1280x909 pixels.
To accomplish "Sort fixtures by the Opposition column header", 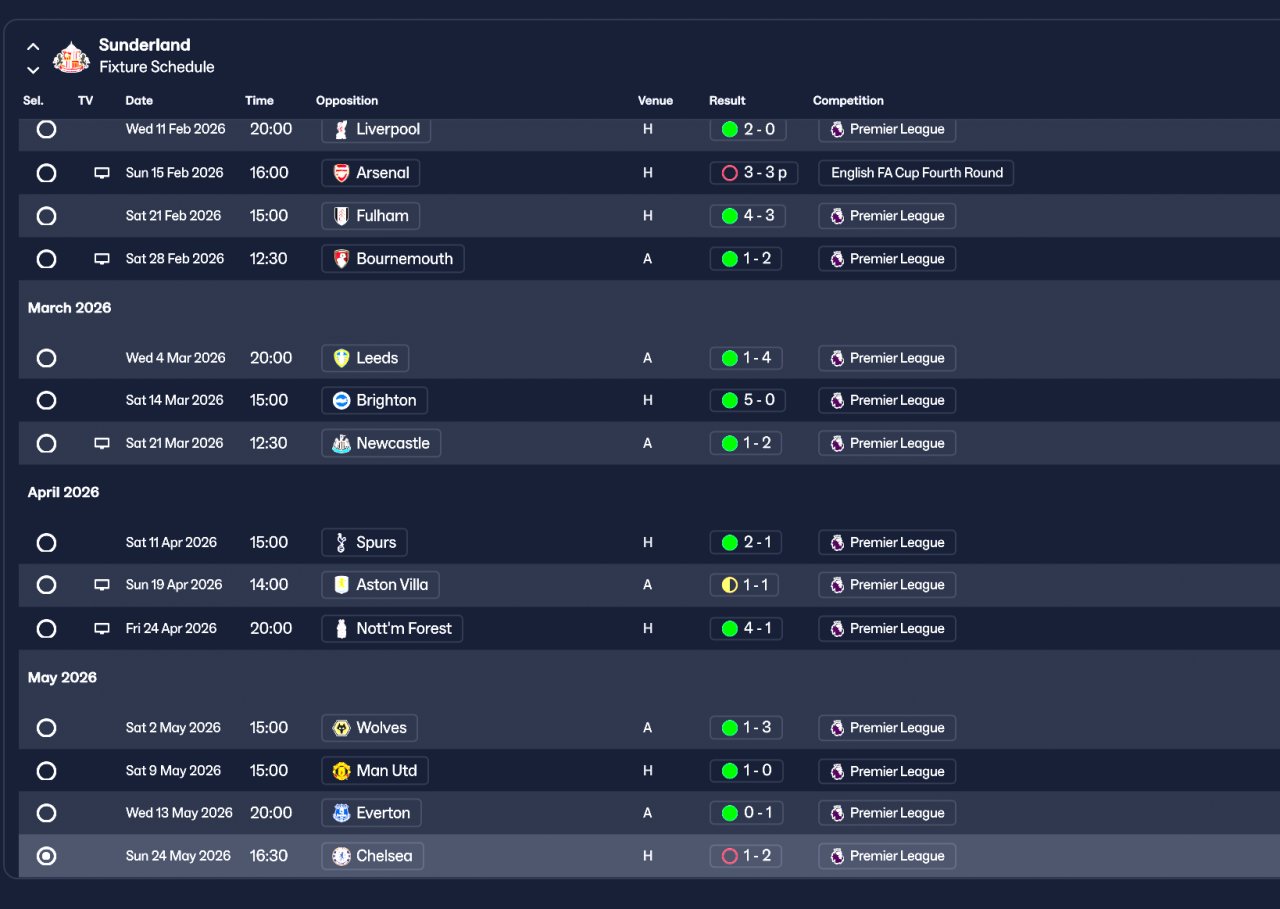I will 347,101.
